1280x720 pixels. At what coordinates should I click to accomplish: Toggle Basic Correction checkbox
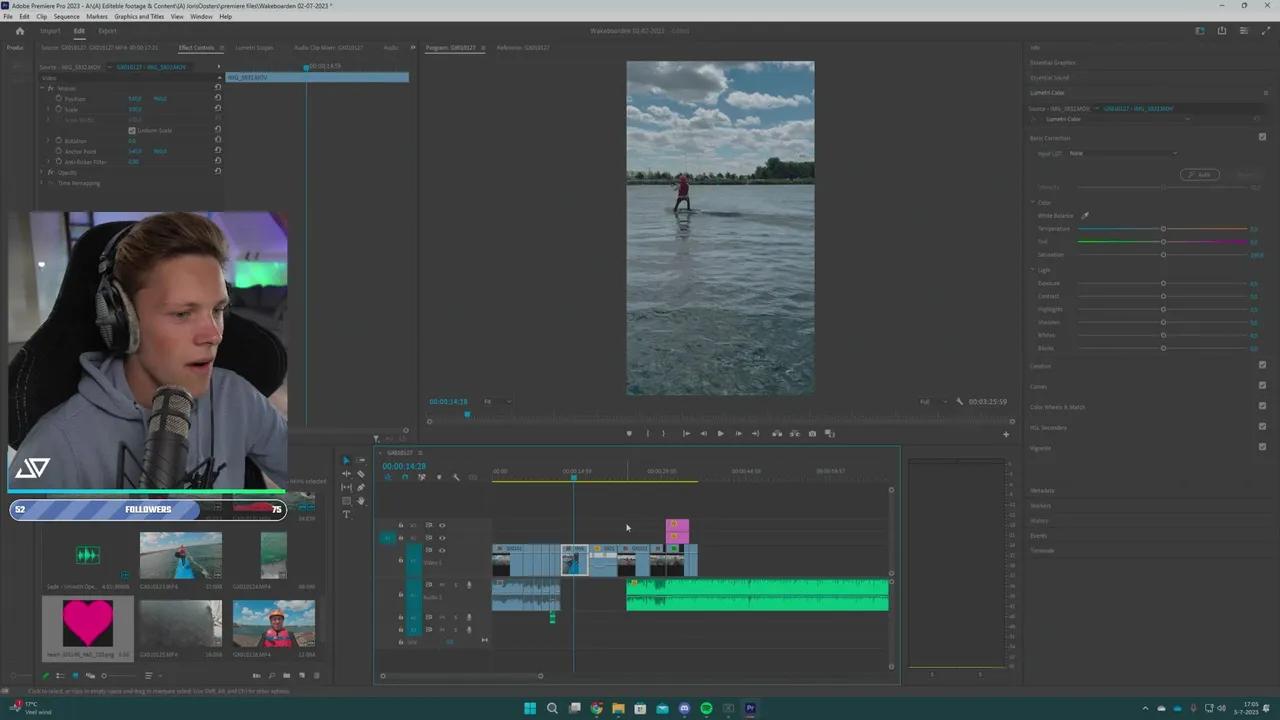1262,137
